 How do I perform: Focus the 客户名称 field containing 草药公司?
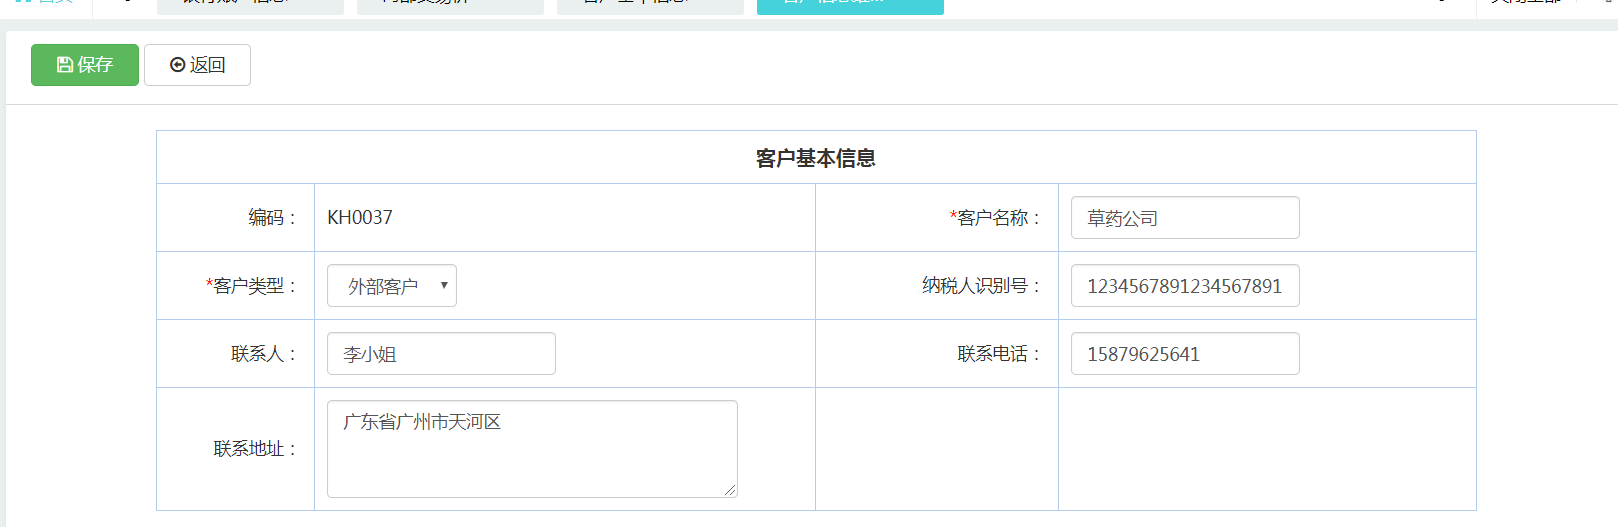1184,218
